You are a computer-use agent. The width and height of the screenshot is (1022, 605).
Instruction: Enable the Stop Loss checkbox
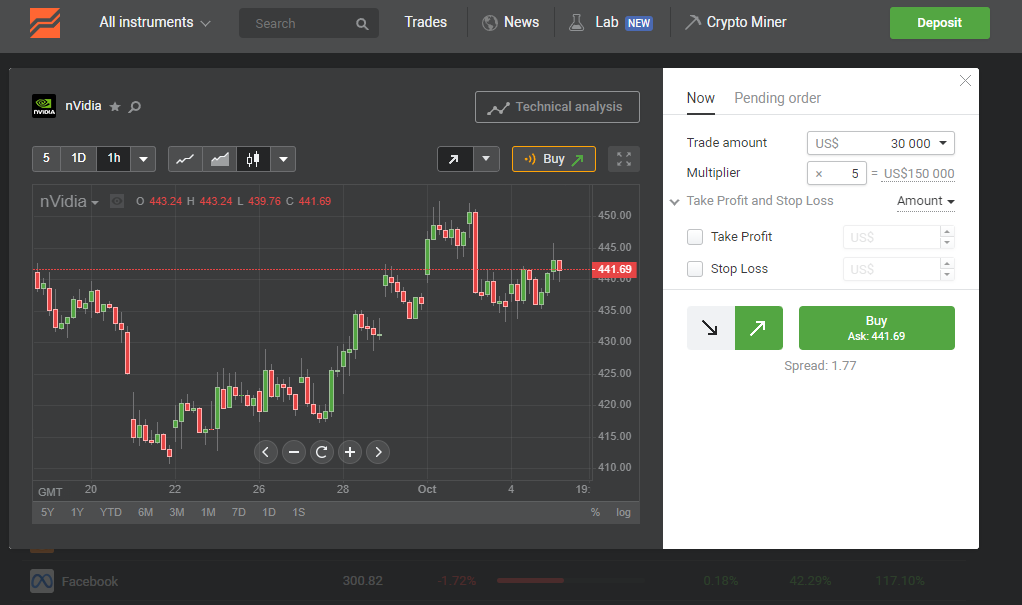pyautogui.click(x=695, y=269)
